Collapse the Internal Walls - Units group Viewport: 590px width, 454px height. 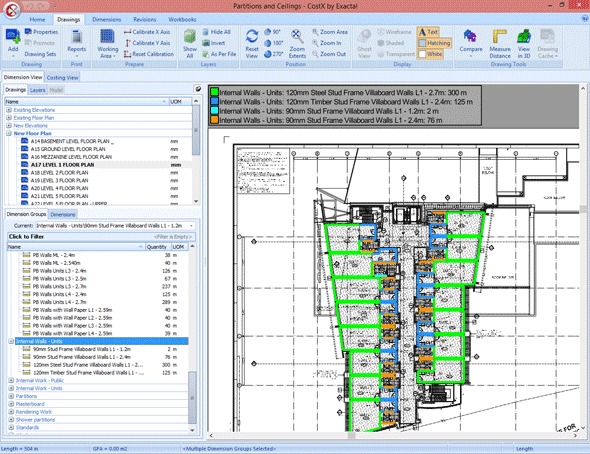click(x=11, y=341)
